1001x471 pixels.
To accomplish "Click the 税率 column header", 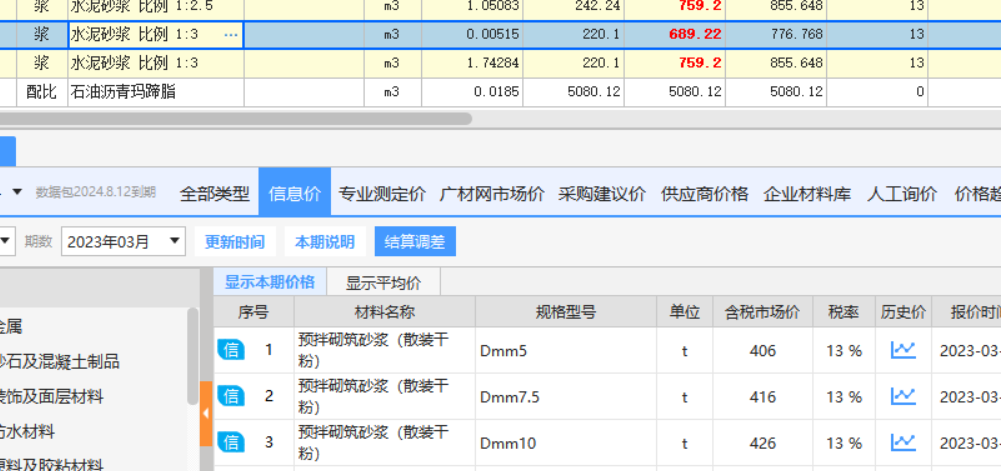I will pyautogui.click(x=843, y=311).
